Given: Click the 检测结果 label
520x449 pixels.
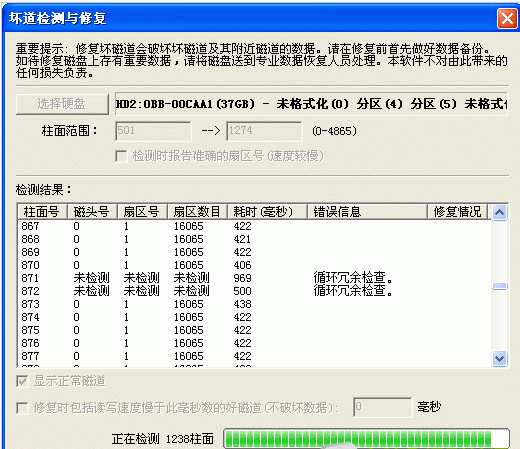Looking at the screenshot, I should click(43, 190).
